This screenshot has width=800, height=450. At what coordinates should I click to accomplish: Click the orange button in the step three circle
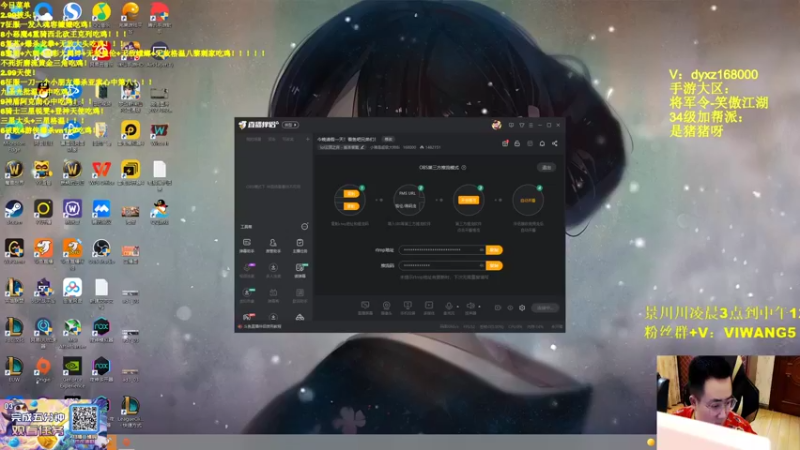(x=468, y=200)
